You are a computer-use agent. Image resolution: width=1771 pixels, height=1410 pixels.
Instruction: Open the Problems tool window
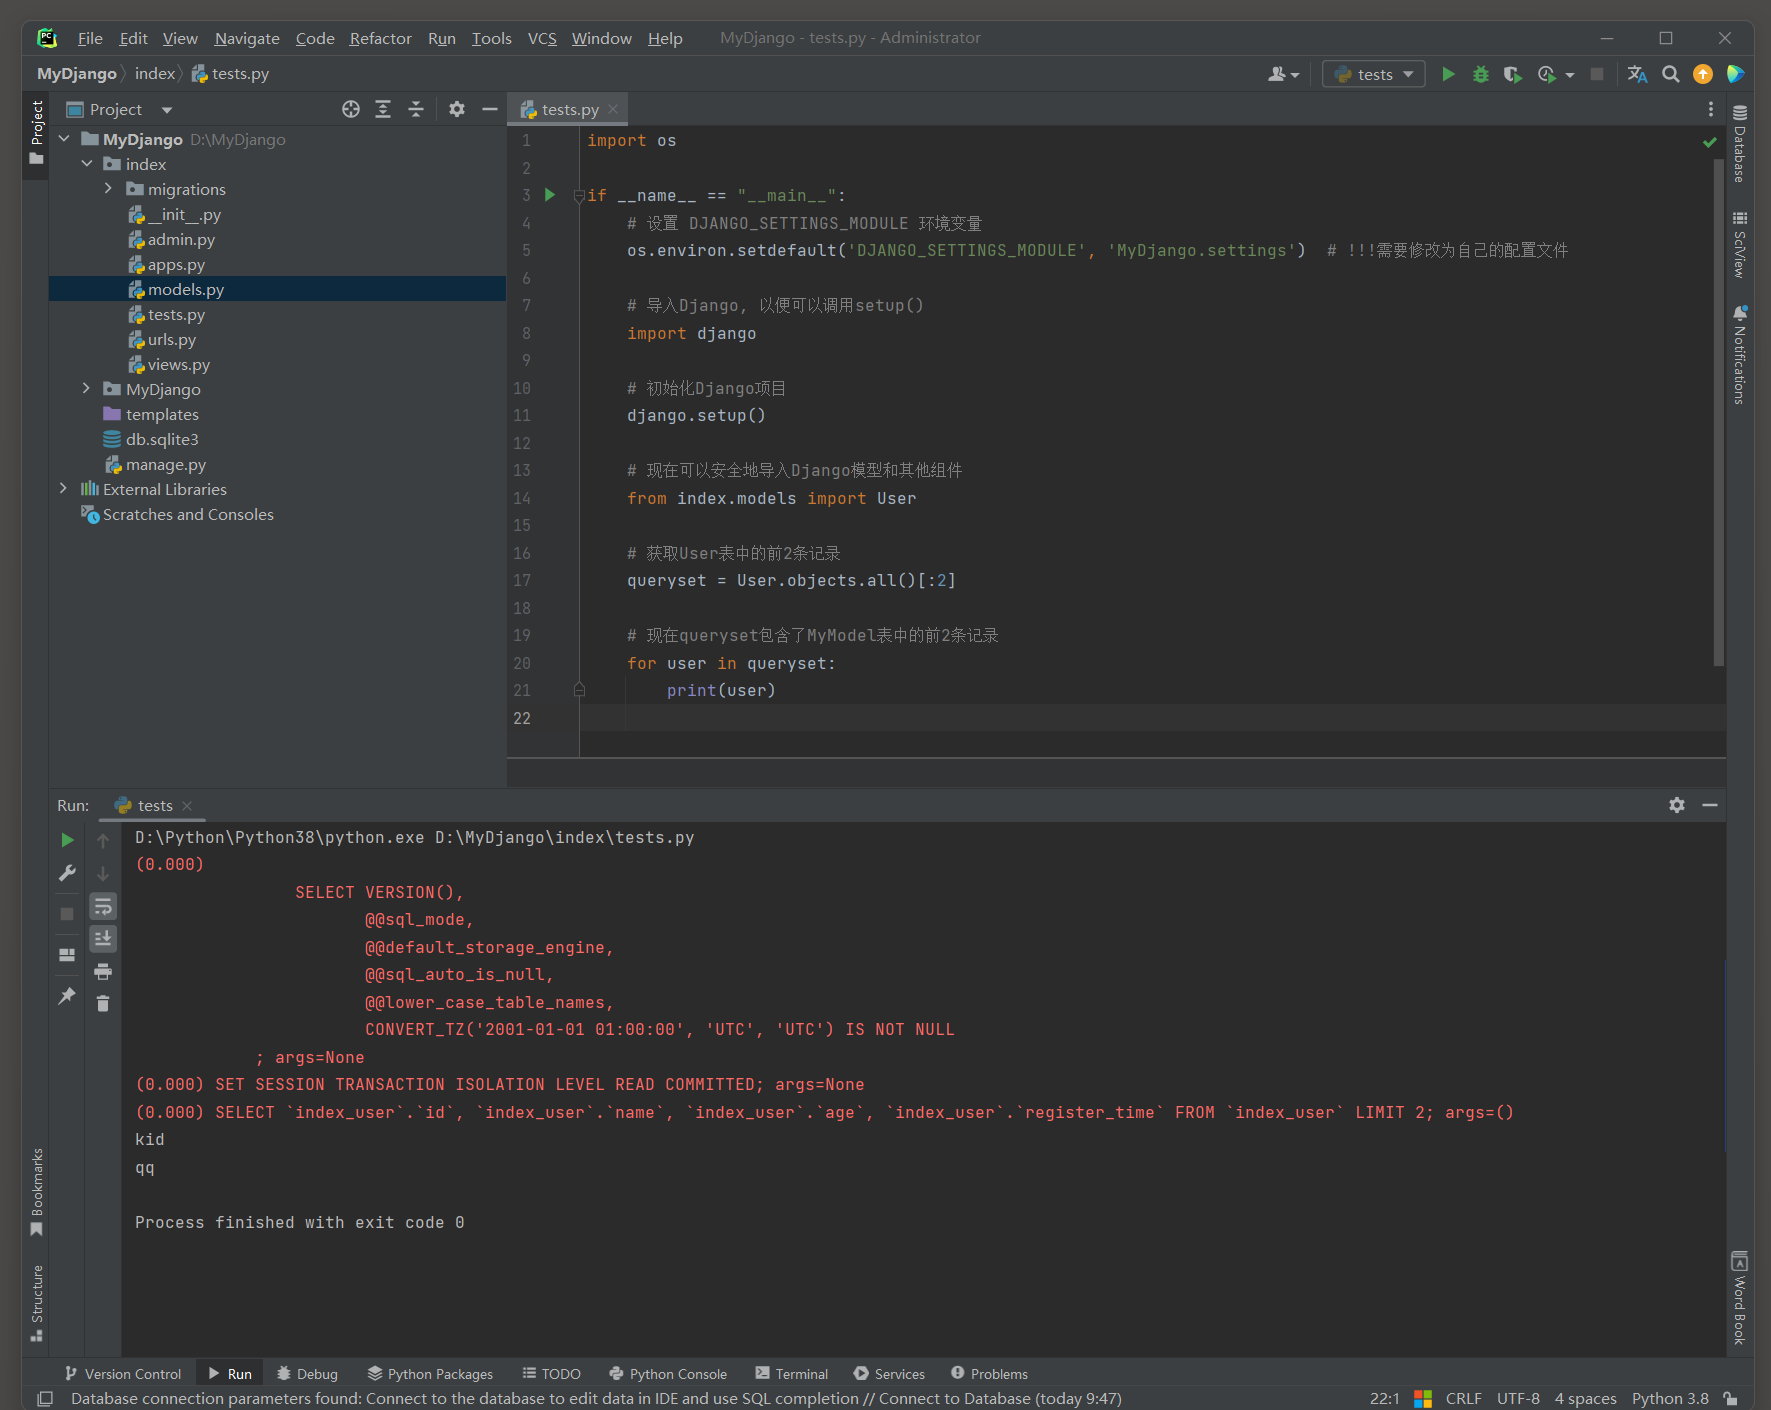point(989,1374)
